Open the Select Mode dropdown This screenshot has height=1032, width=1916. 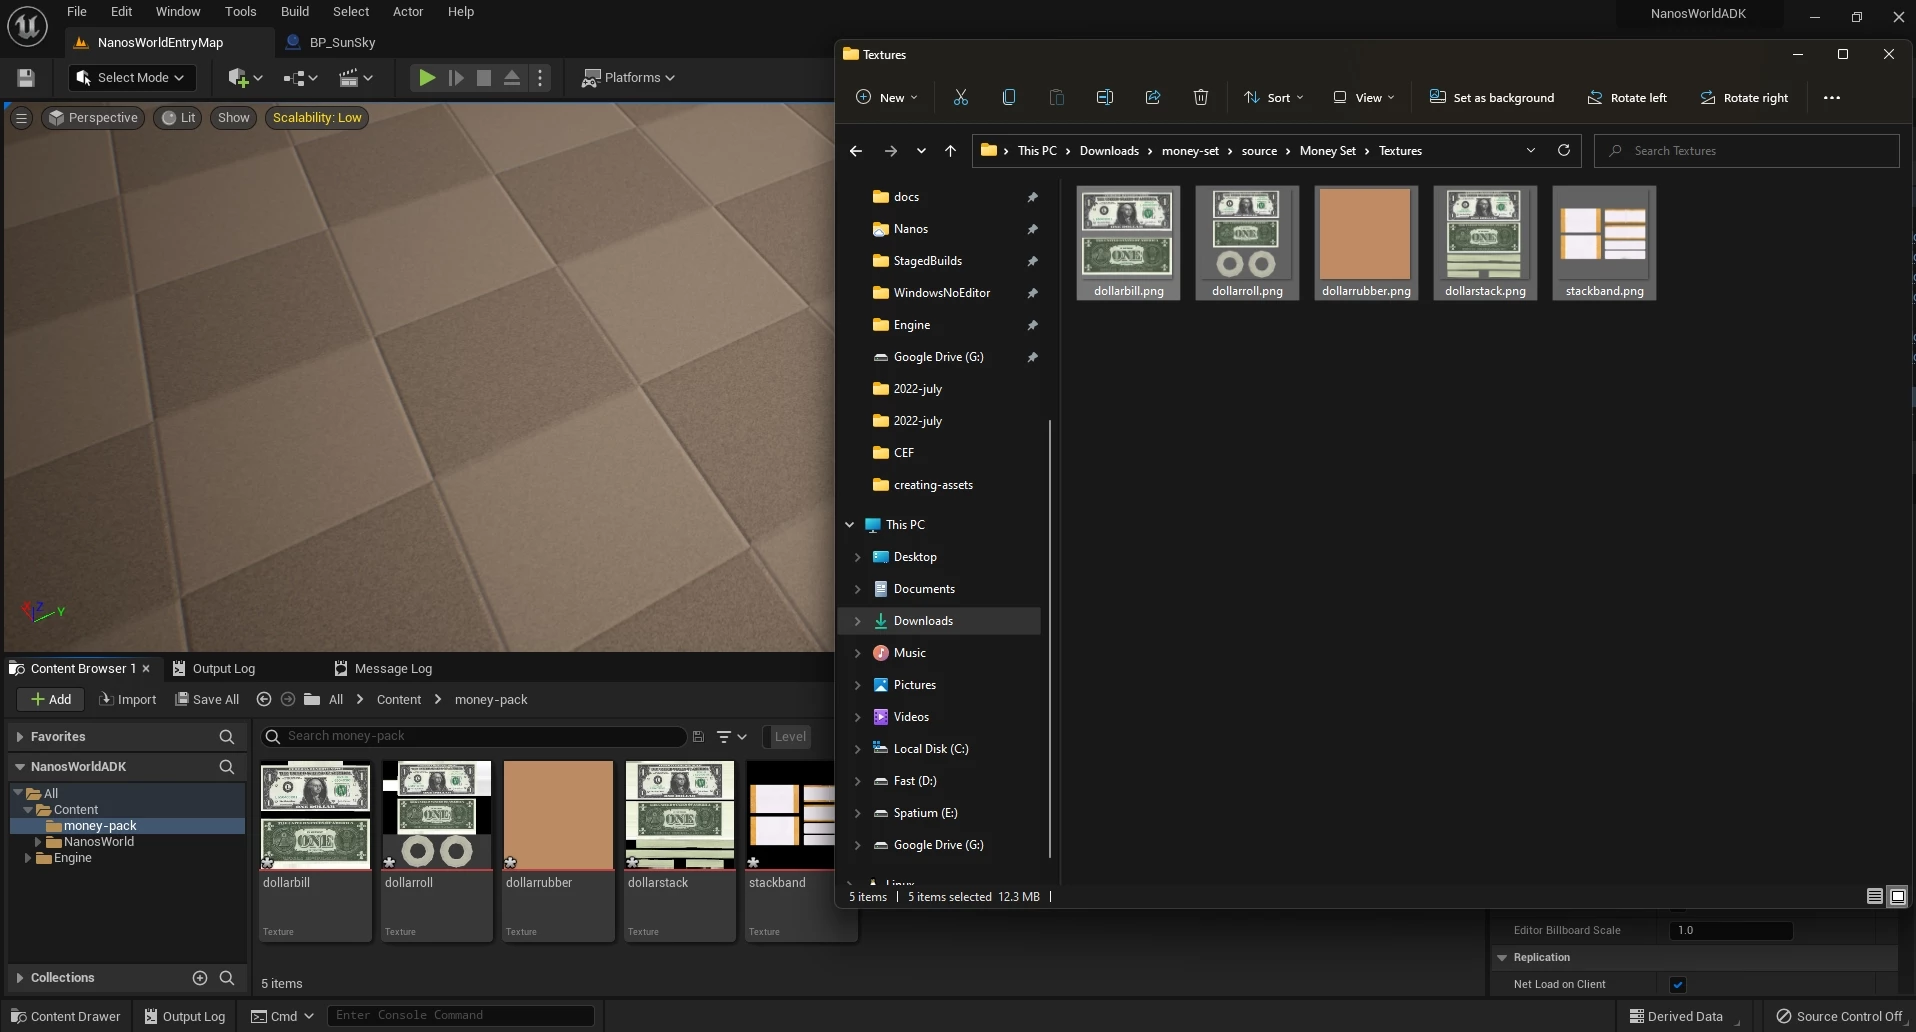tap(131, 78)
